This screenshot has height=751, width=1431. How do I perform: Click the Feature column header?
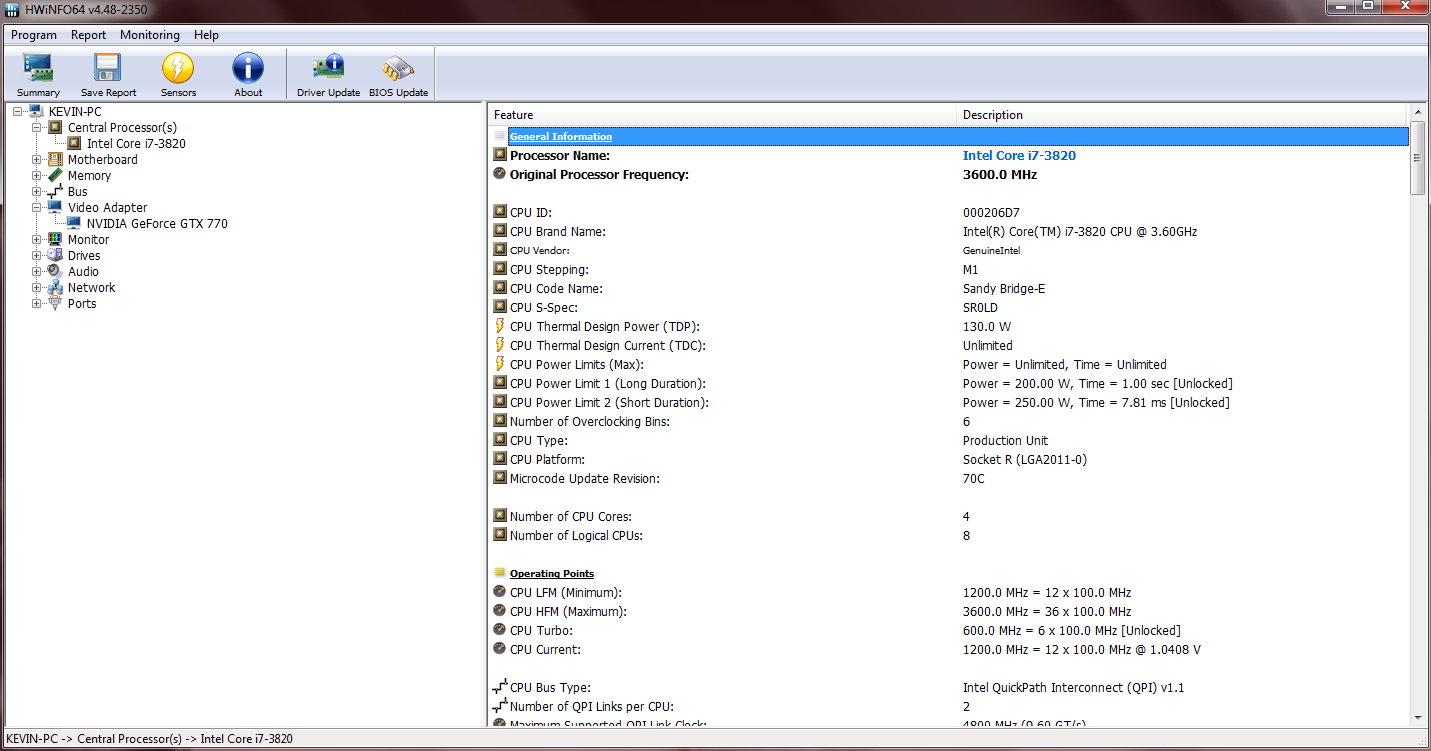tap(722, 115)
